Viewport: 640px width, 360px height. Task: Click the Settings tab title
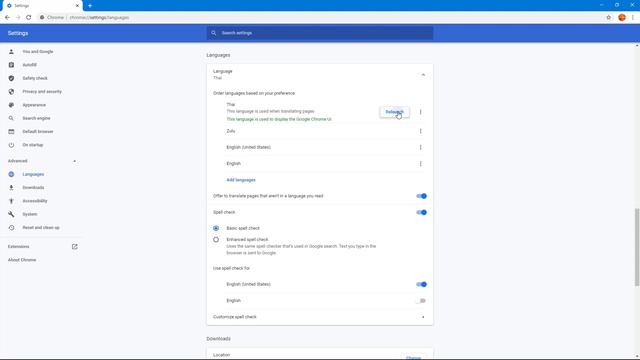[22, 6]
